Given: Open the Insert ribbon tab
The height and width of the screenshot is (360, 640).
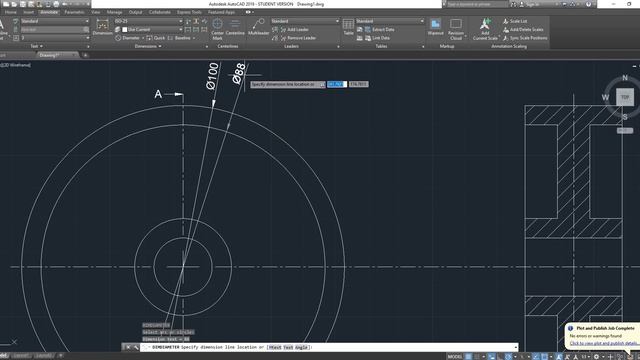Looking at the screenshot, I should pos(29,12).
